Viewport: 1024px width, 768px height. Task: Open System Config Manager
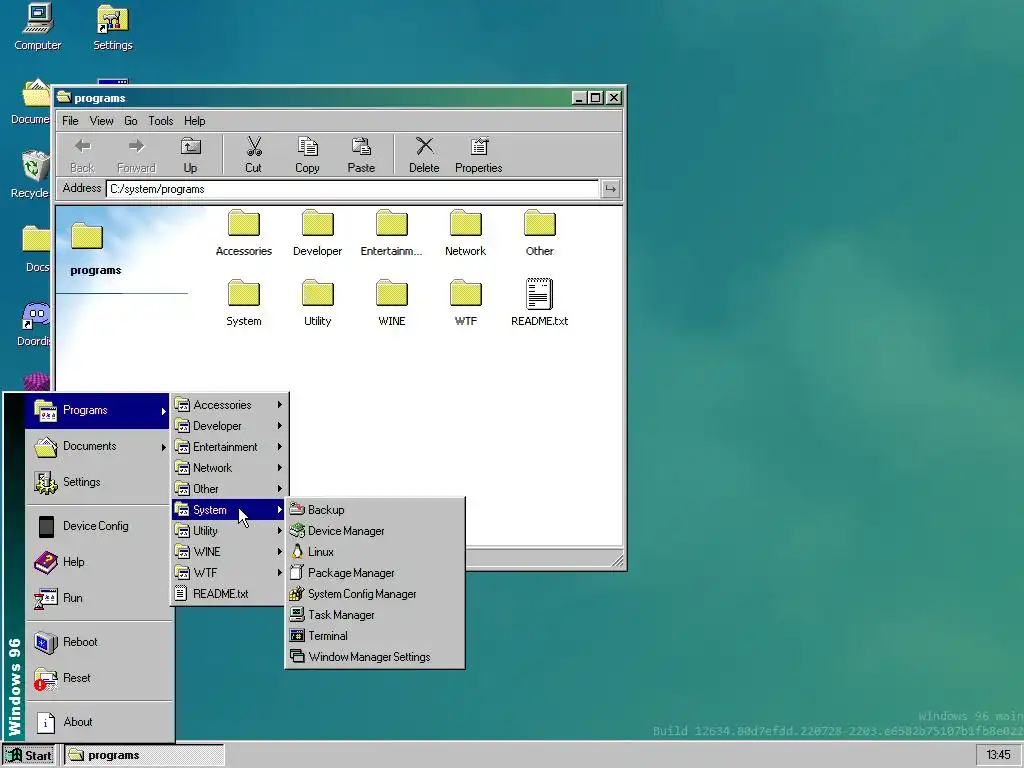click(375, 594)
